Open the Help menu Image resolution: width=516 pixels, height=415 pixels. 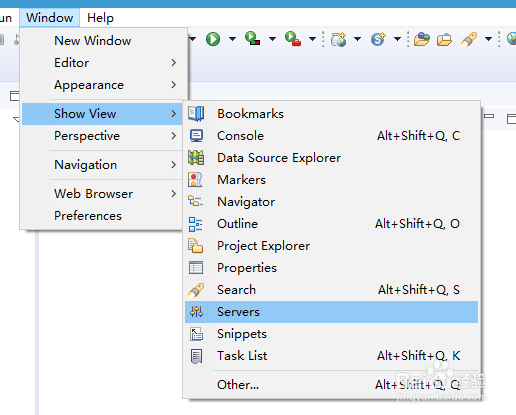(x=100, y=18)
